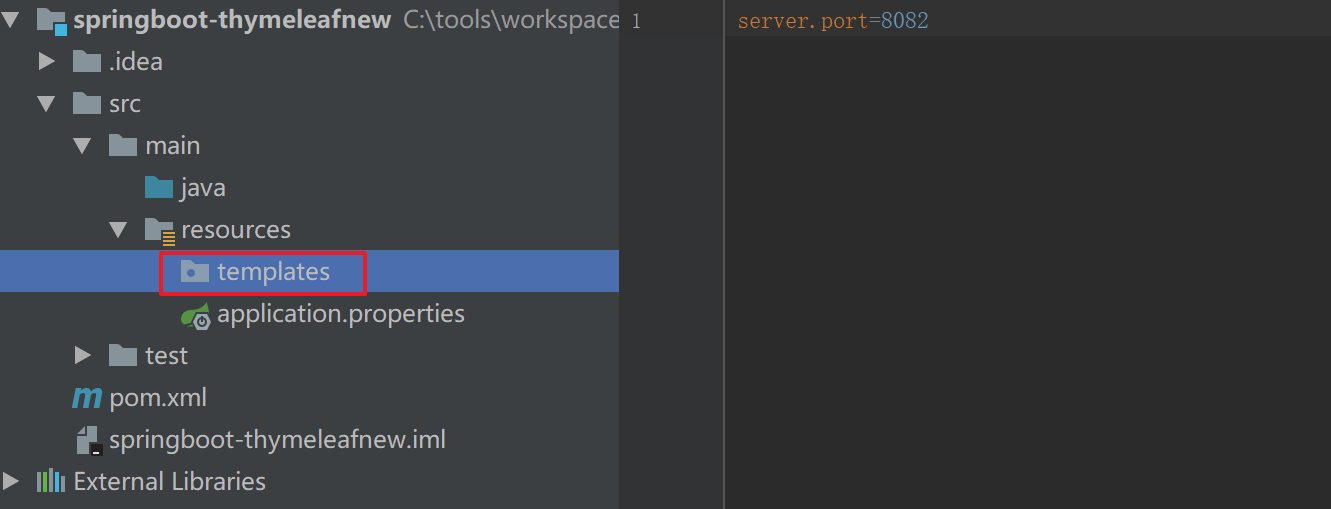Select springboot-thymeleafnew project root name
This screenshot has width=1331, height=509.
pyautogui.click(x=232, y=20)
